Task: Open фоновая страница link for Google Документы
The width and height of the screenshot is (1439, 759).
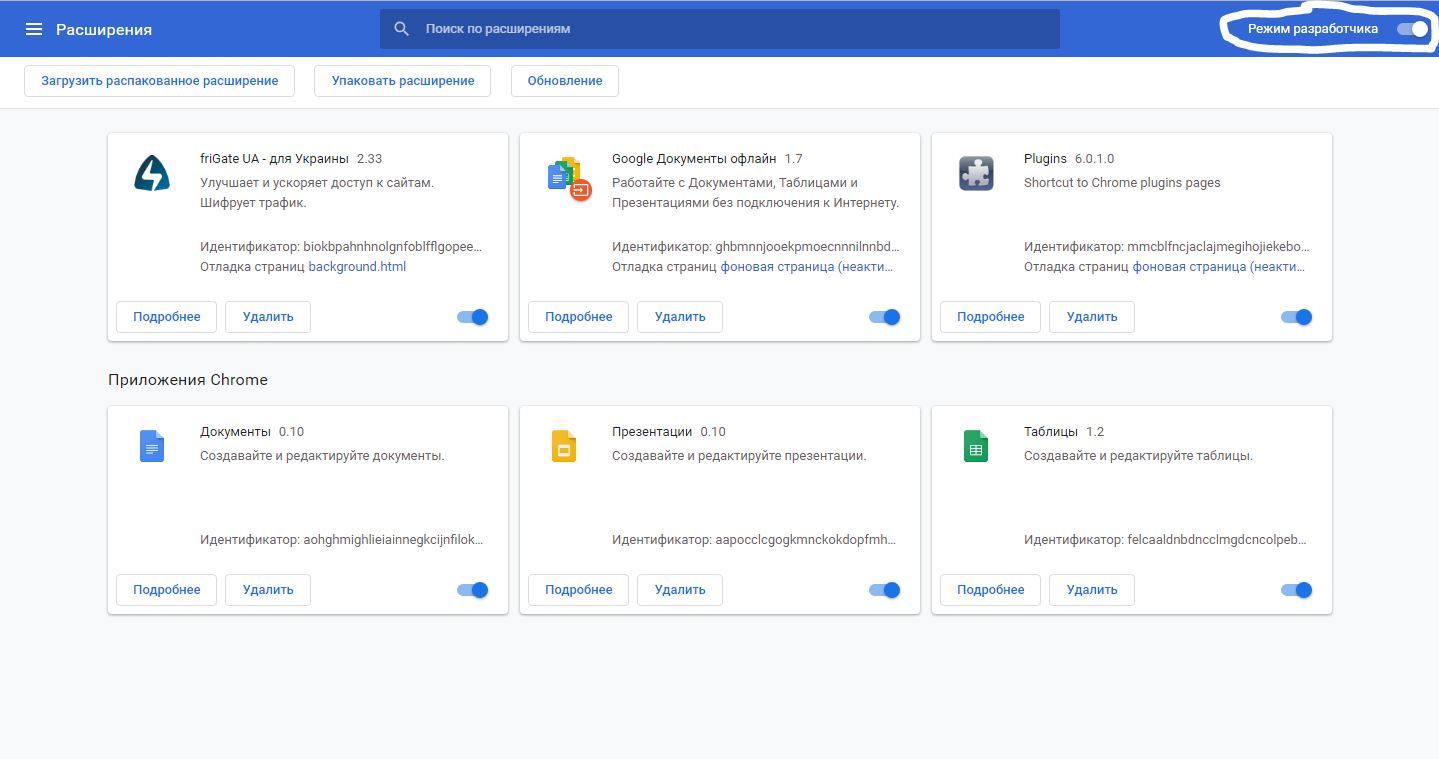Action: pos(807,267)
